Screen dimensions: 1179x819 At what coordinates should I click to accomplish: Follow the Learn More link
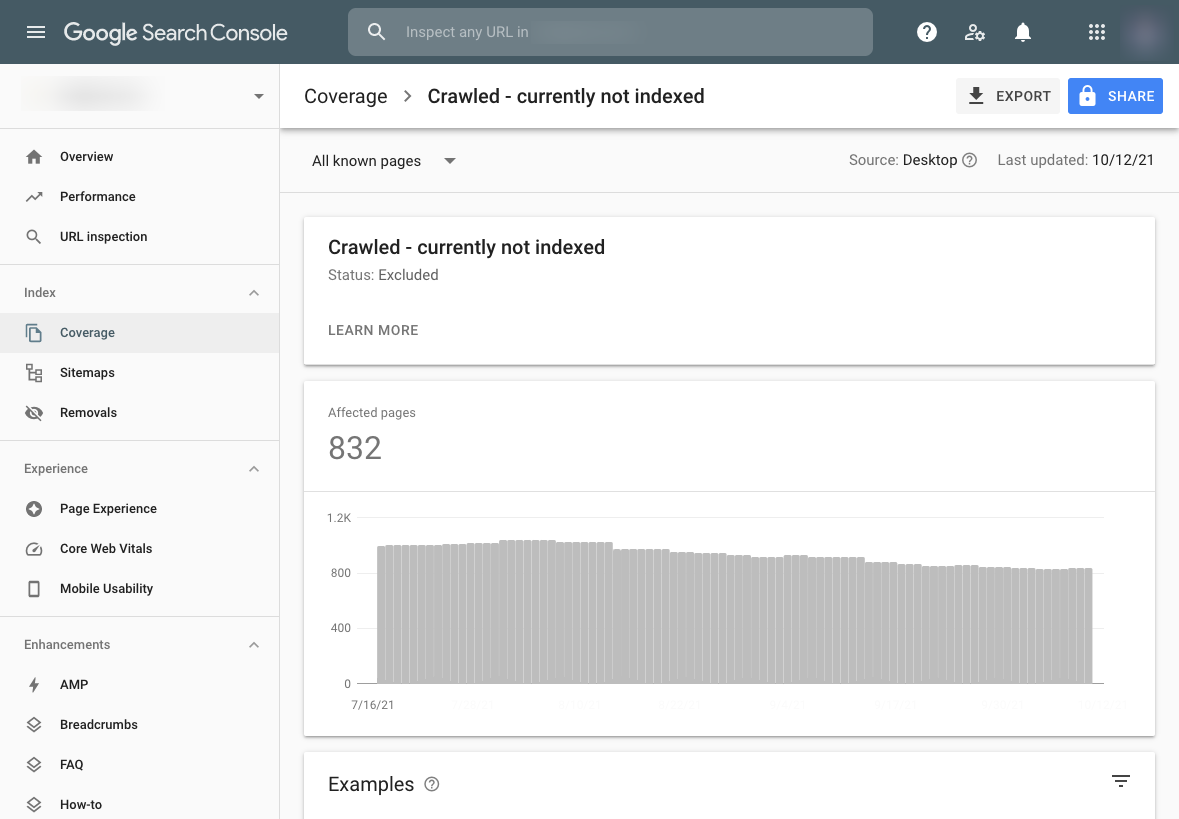(x=373, y=330)
